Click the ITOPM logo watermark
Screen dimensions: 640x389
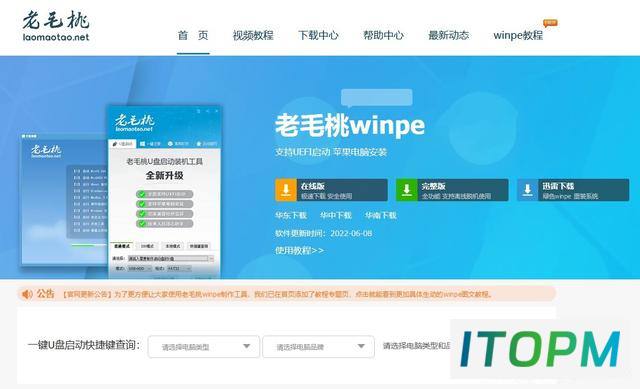(540, 349)
